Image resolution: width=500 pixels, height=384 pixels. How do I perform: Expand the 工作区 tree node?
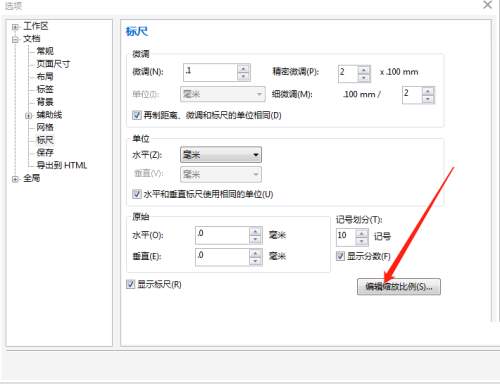click(15, 27)
